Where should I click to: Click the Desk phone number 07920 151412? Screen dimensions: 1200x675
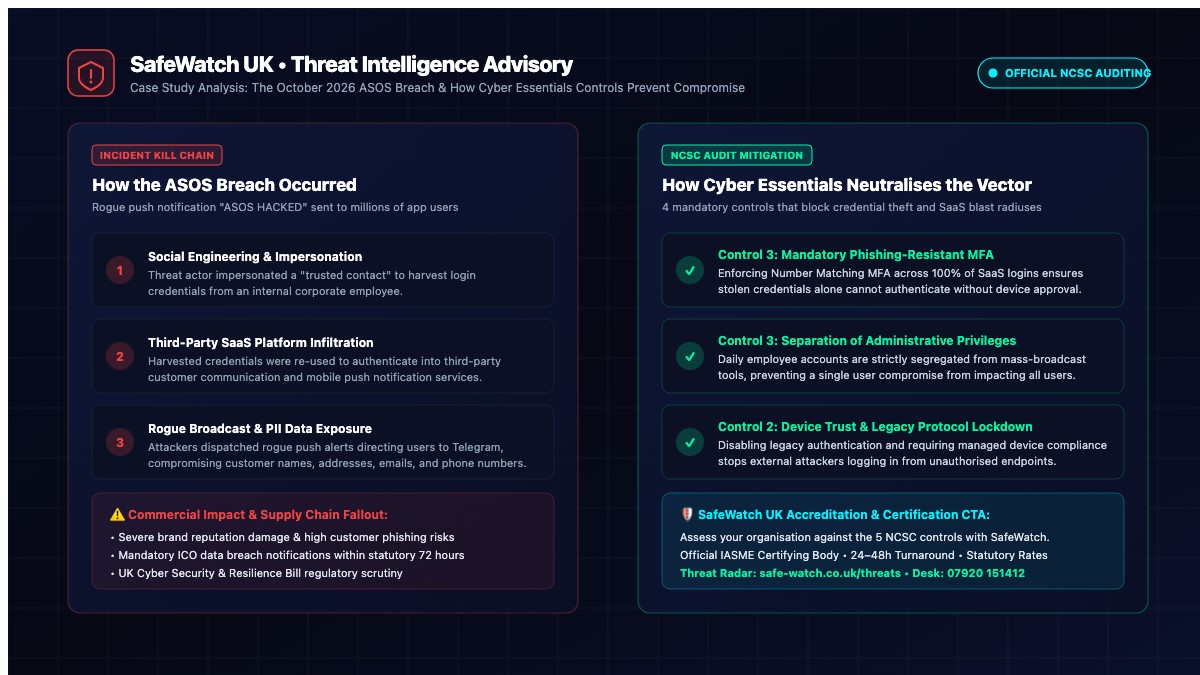pyautogui.click(x=985, y=573)
